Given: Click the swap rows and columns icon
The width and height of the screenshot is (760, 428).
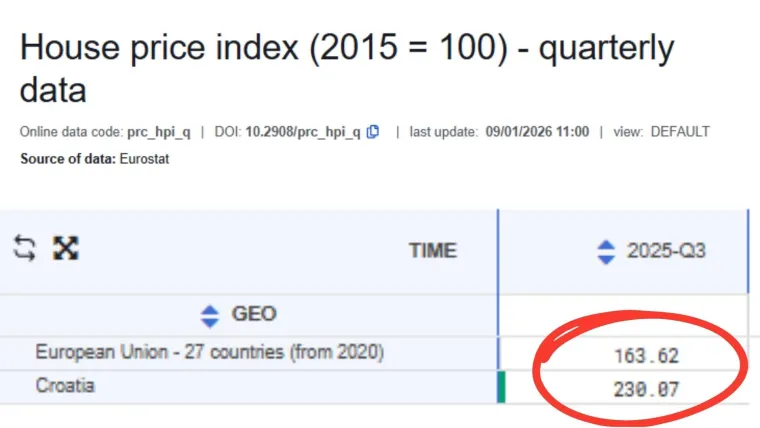Looking at the screenshot, I should point(25,249).
